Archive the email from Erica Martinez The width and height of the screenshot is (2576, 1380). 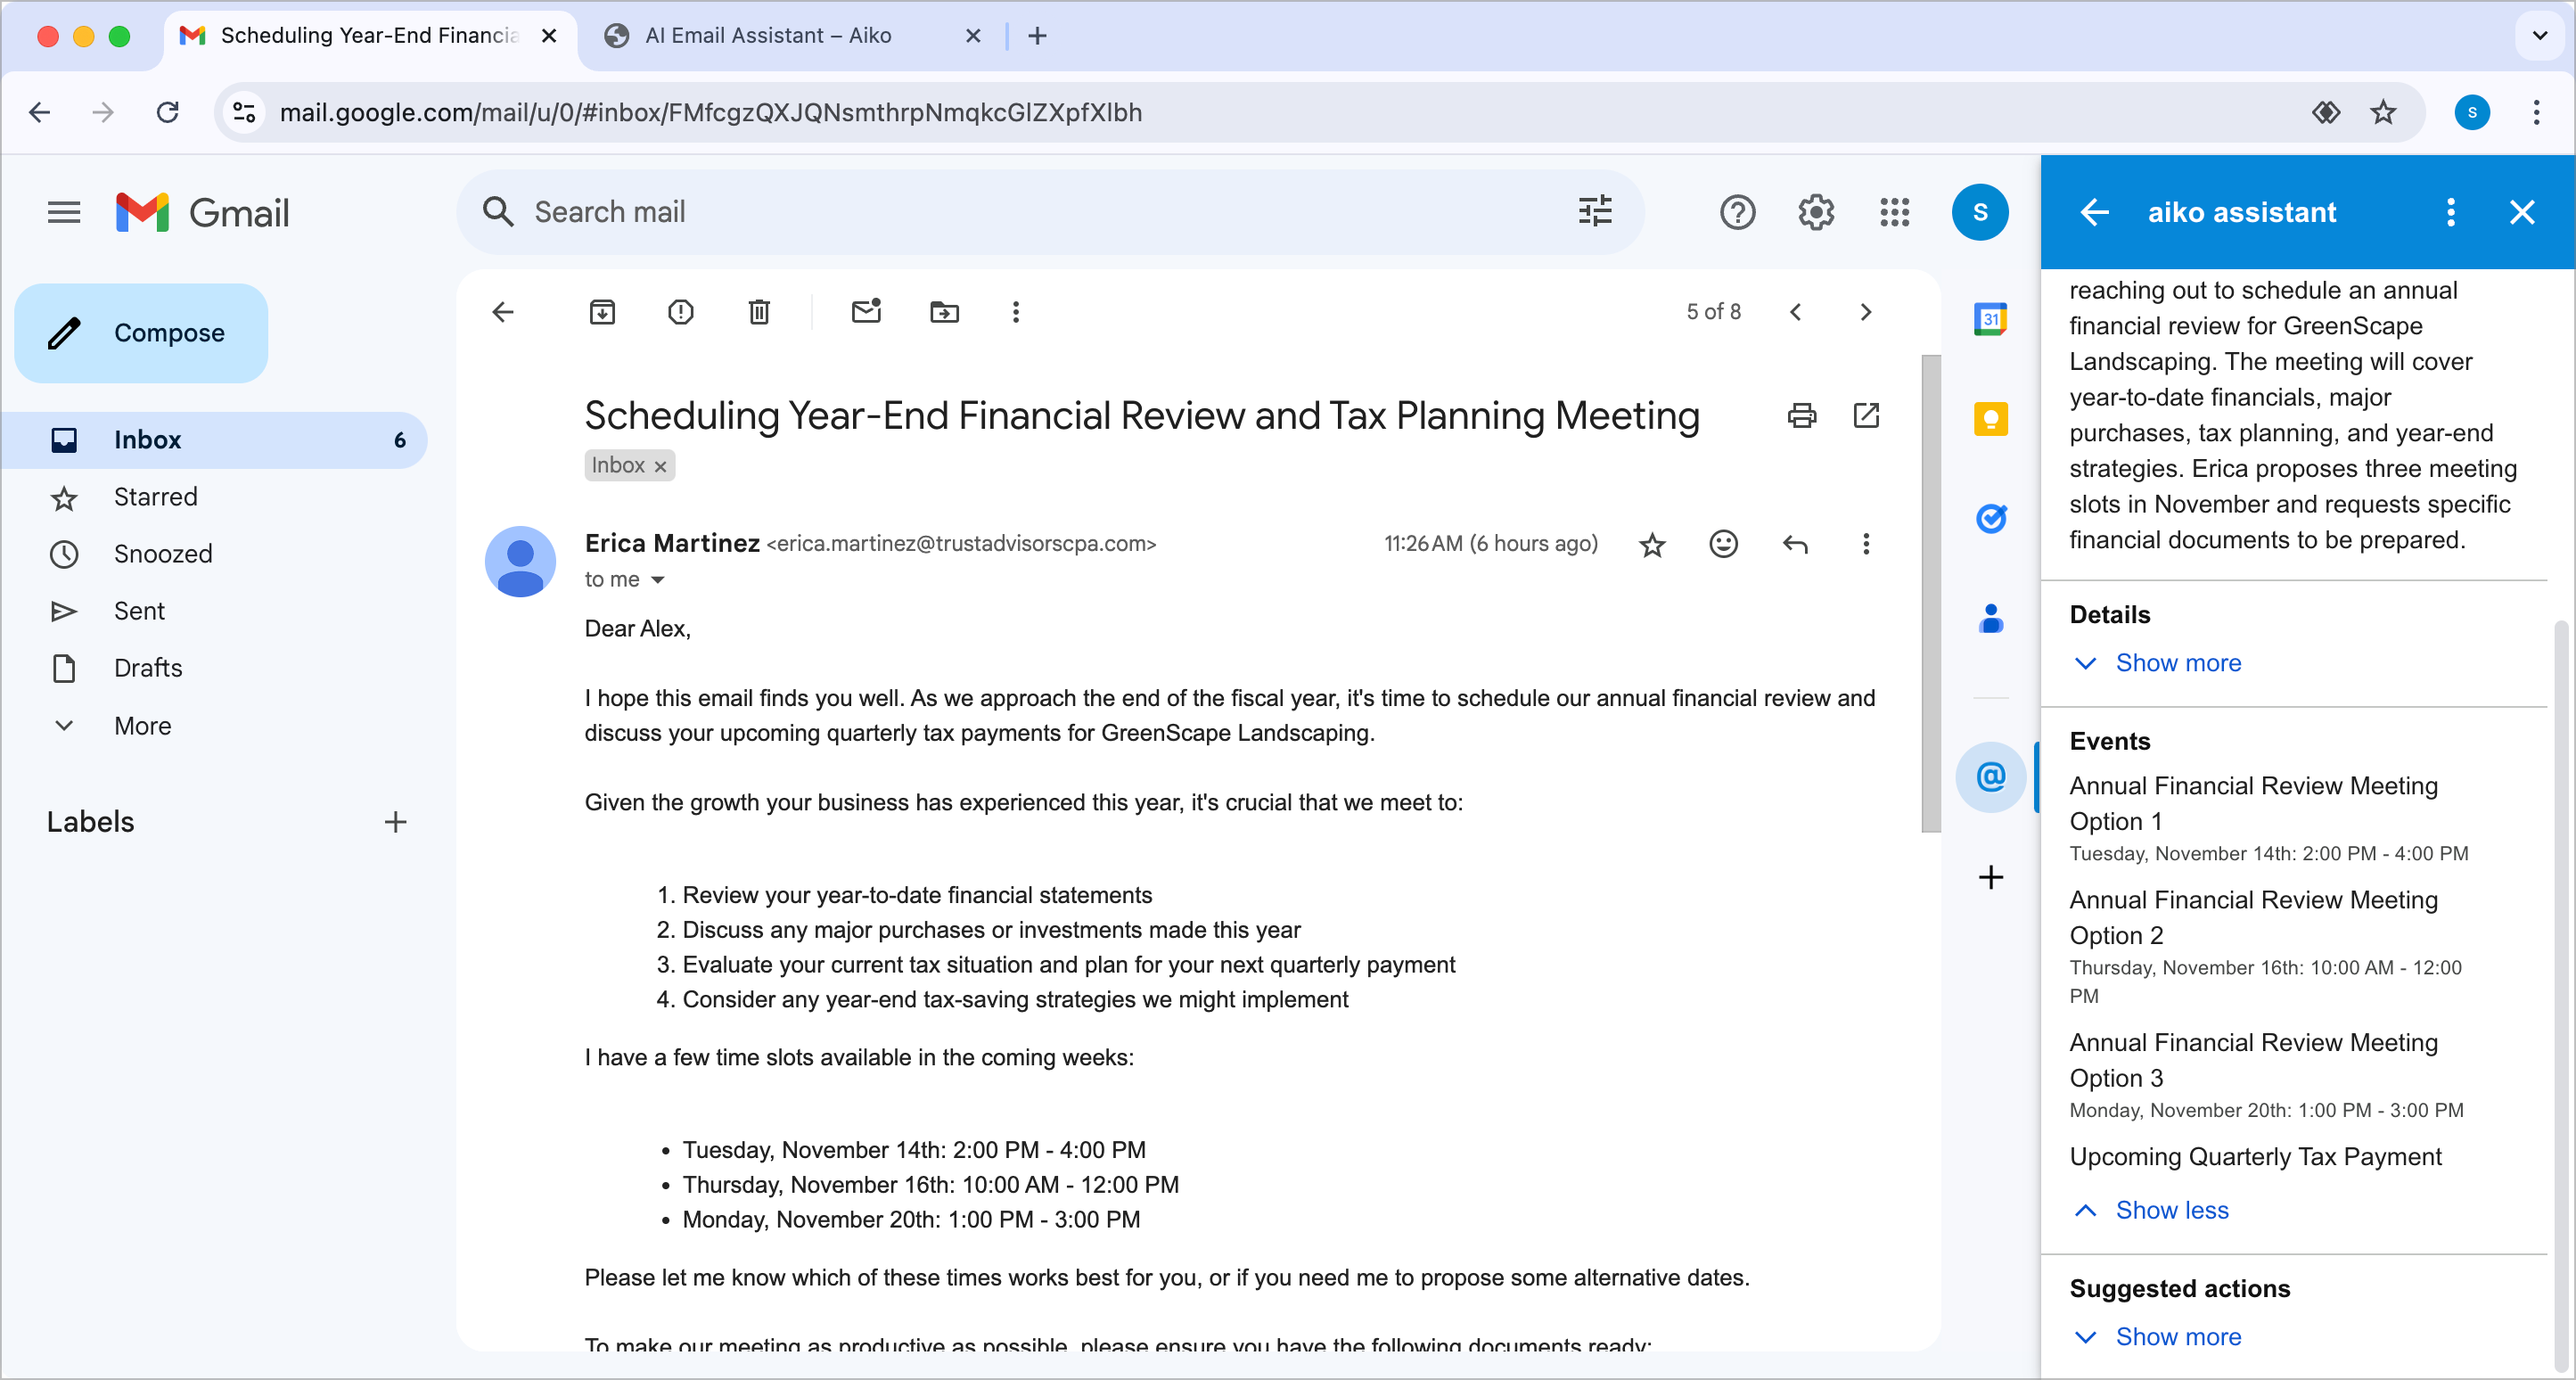(x=602, y=311)
